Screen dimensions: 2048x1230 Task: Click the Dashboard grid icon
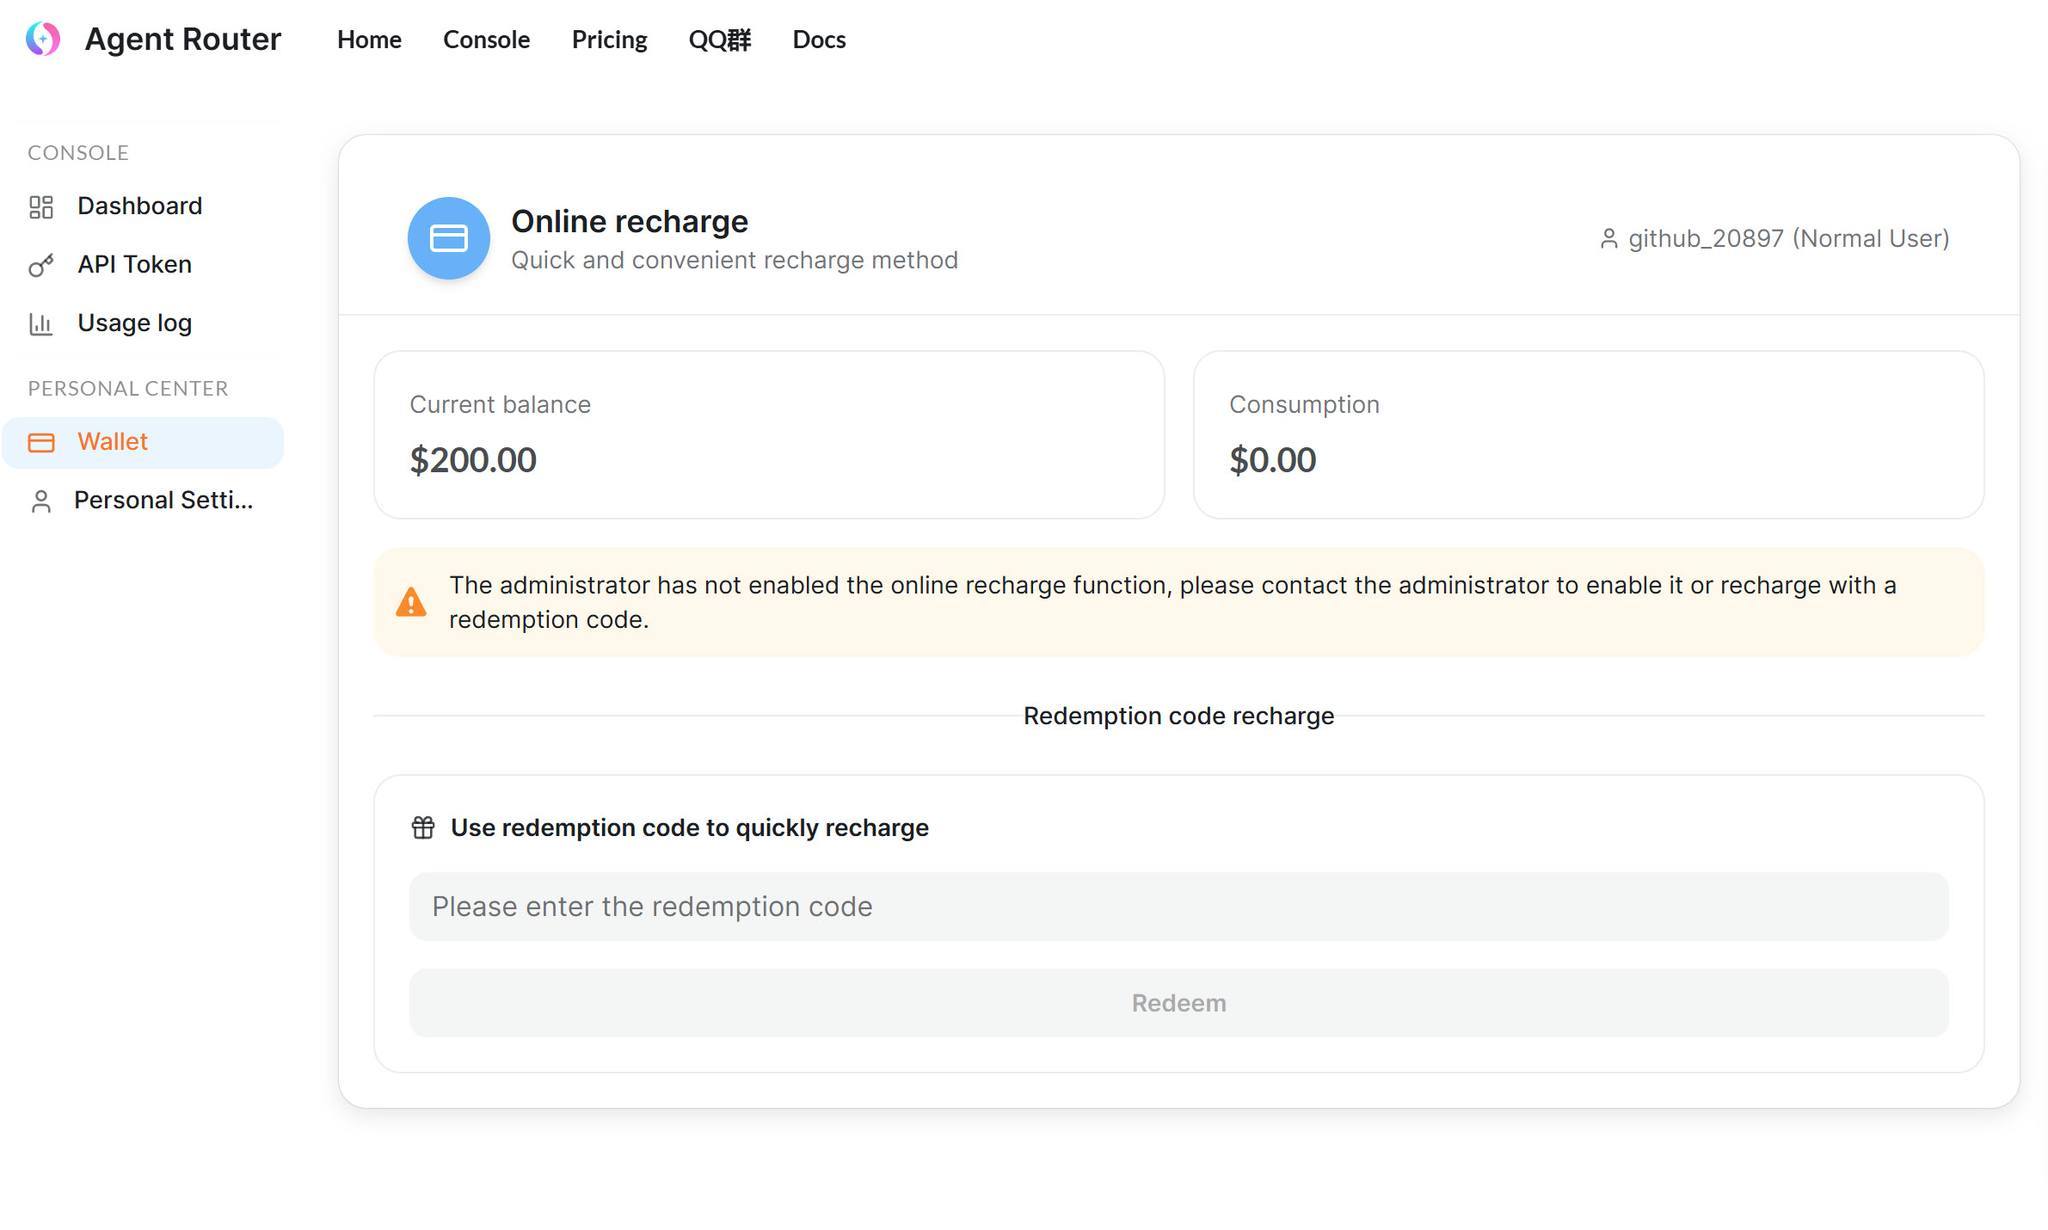41,207
